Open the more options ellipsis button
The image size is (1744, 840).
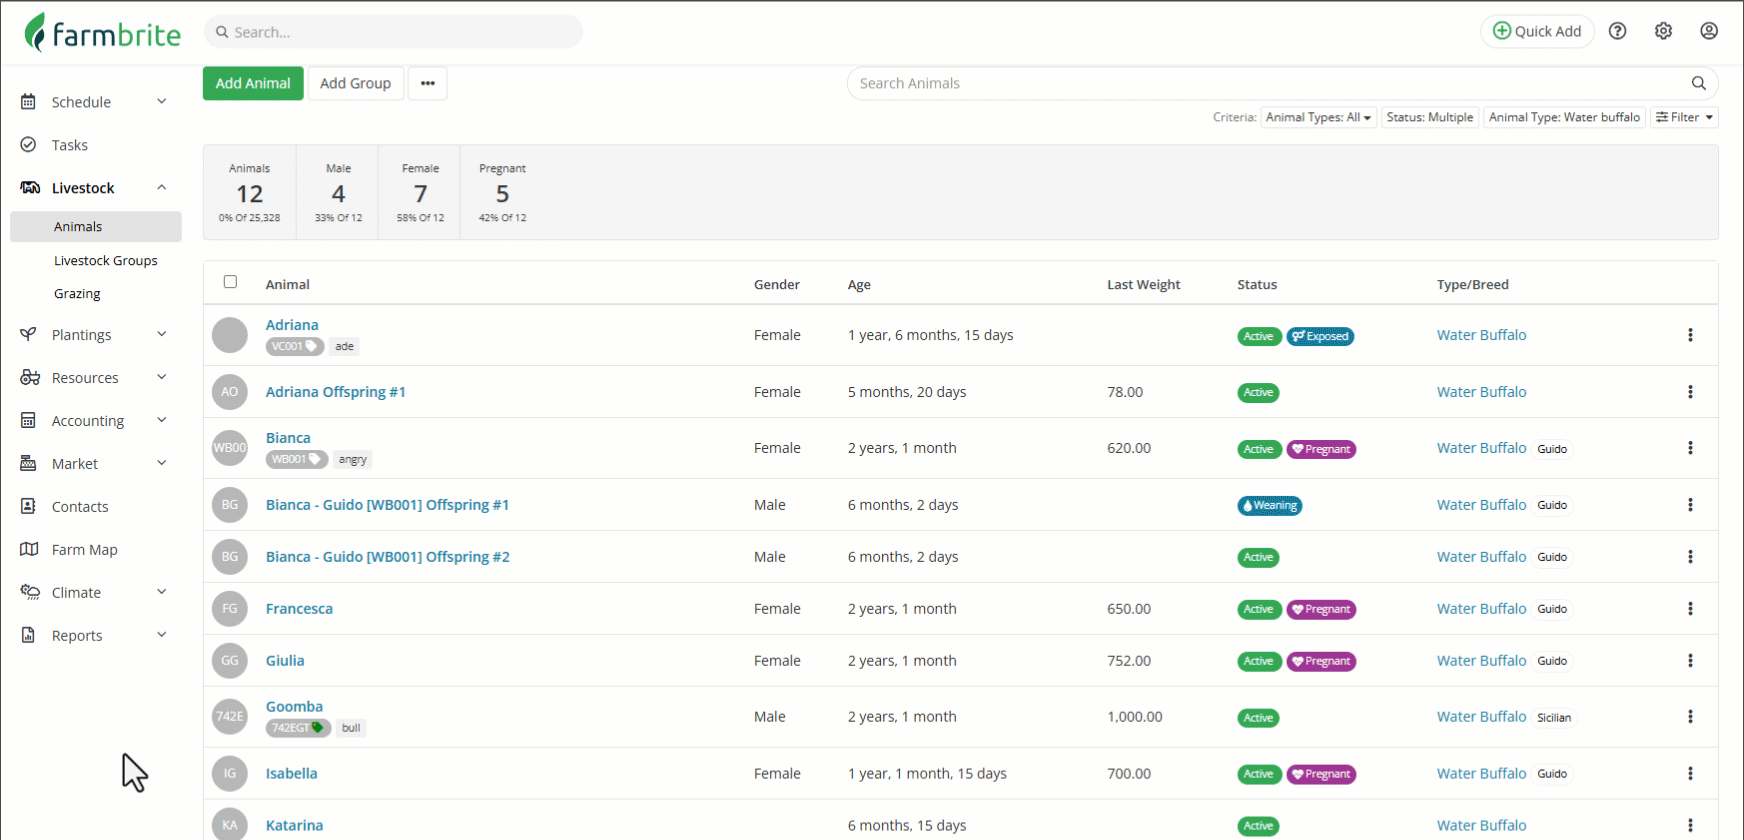tap(428, 83)
